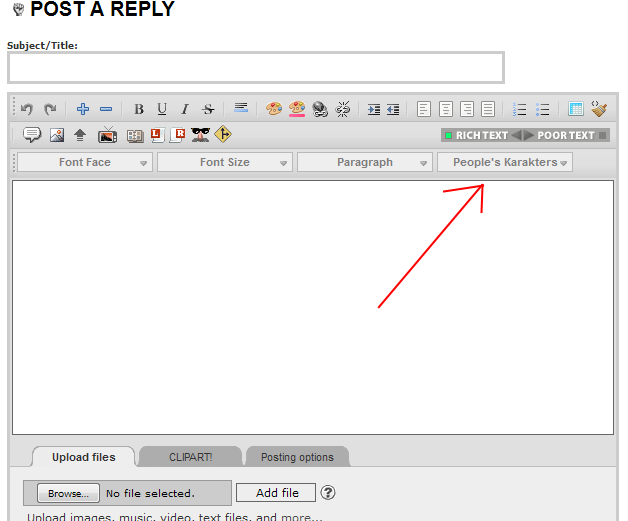Switch to the CLIPART! tab
Screen dimensions: 628x521
pos(190,457)
